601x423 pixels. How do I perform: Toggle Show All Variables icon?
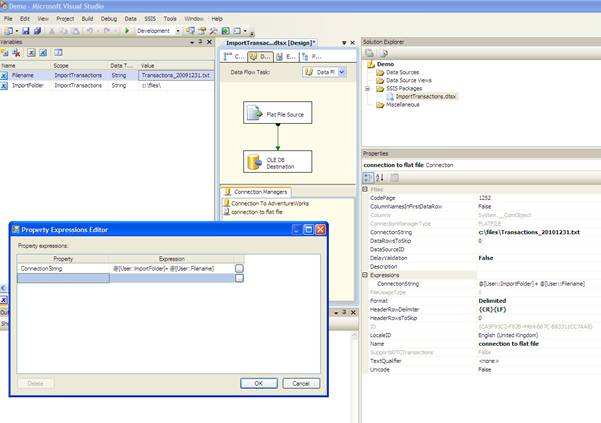(43, 52)
